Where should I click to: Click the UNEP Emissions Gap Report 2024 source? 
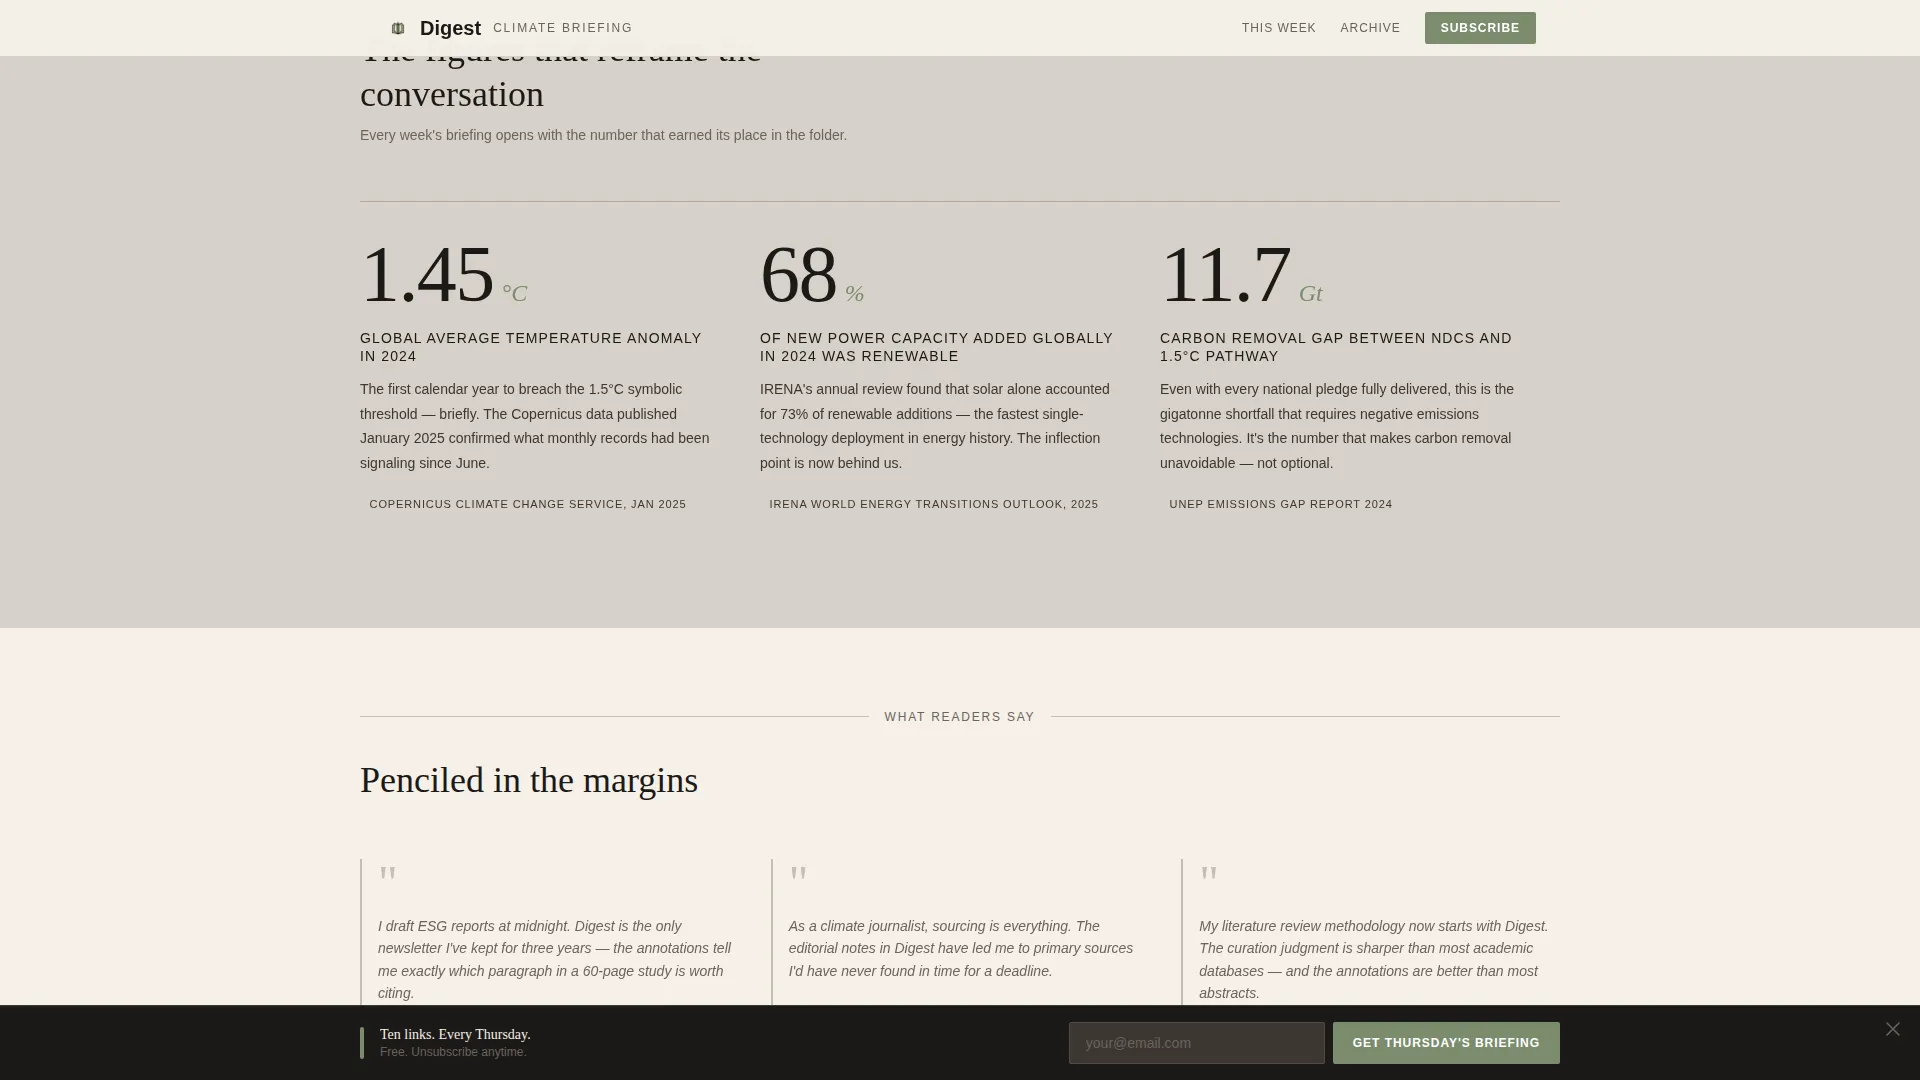(x=1281, y=504)
